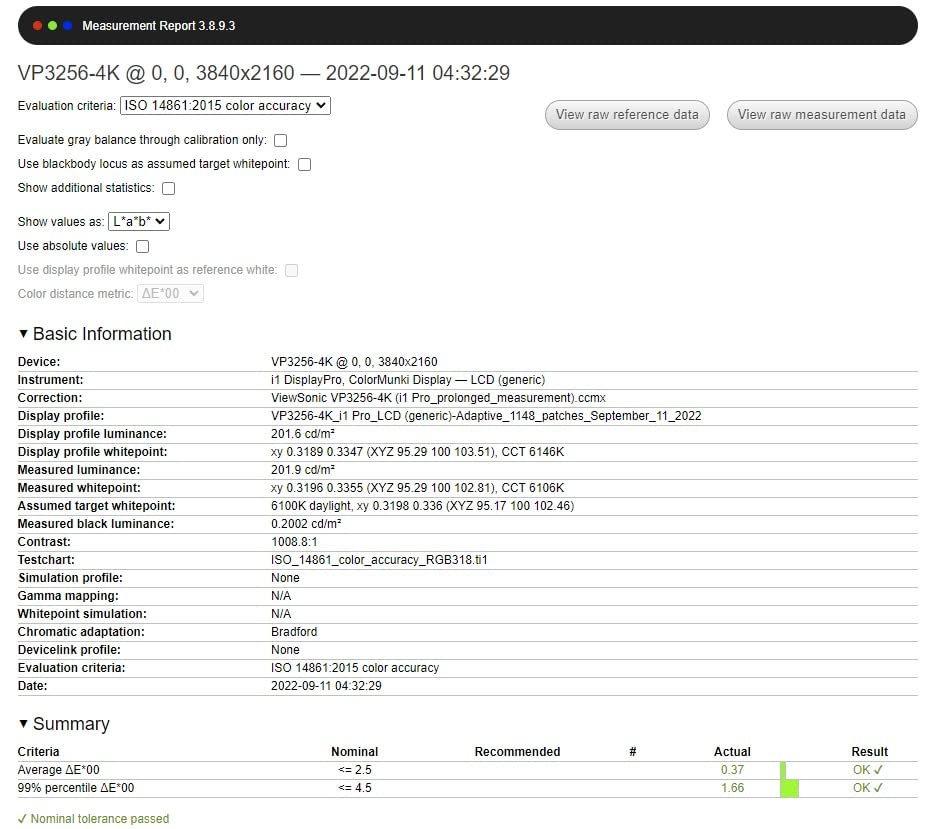Check Show additional statistics
Viewport: 932px width, 829px height.
[x=169, y=188]
